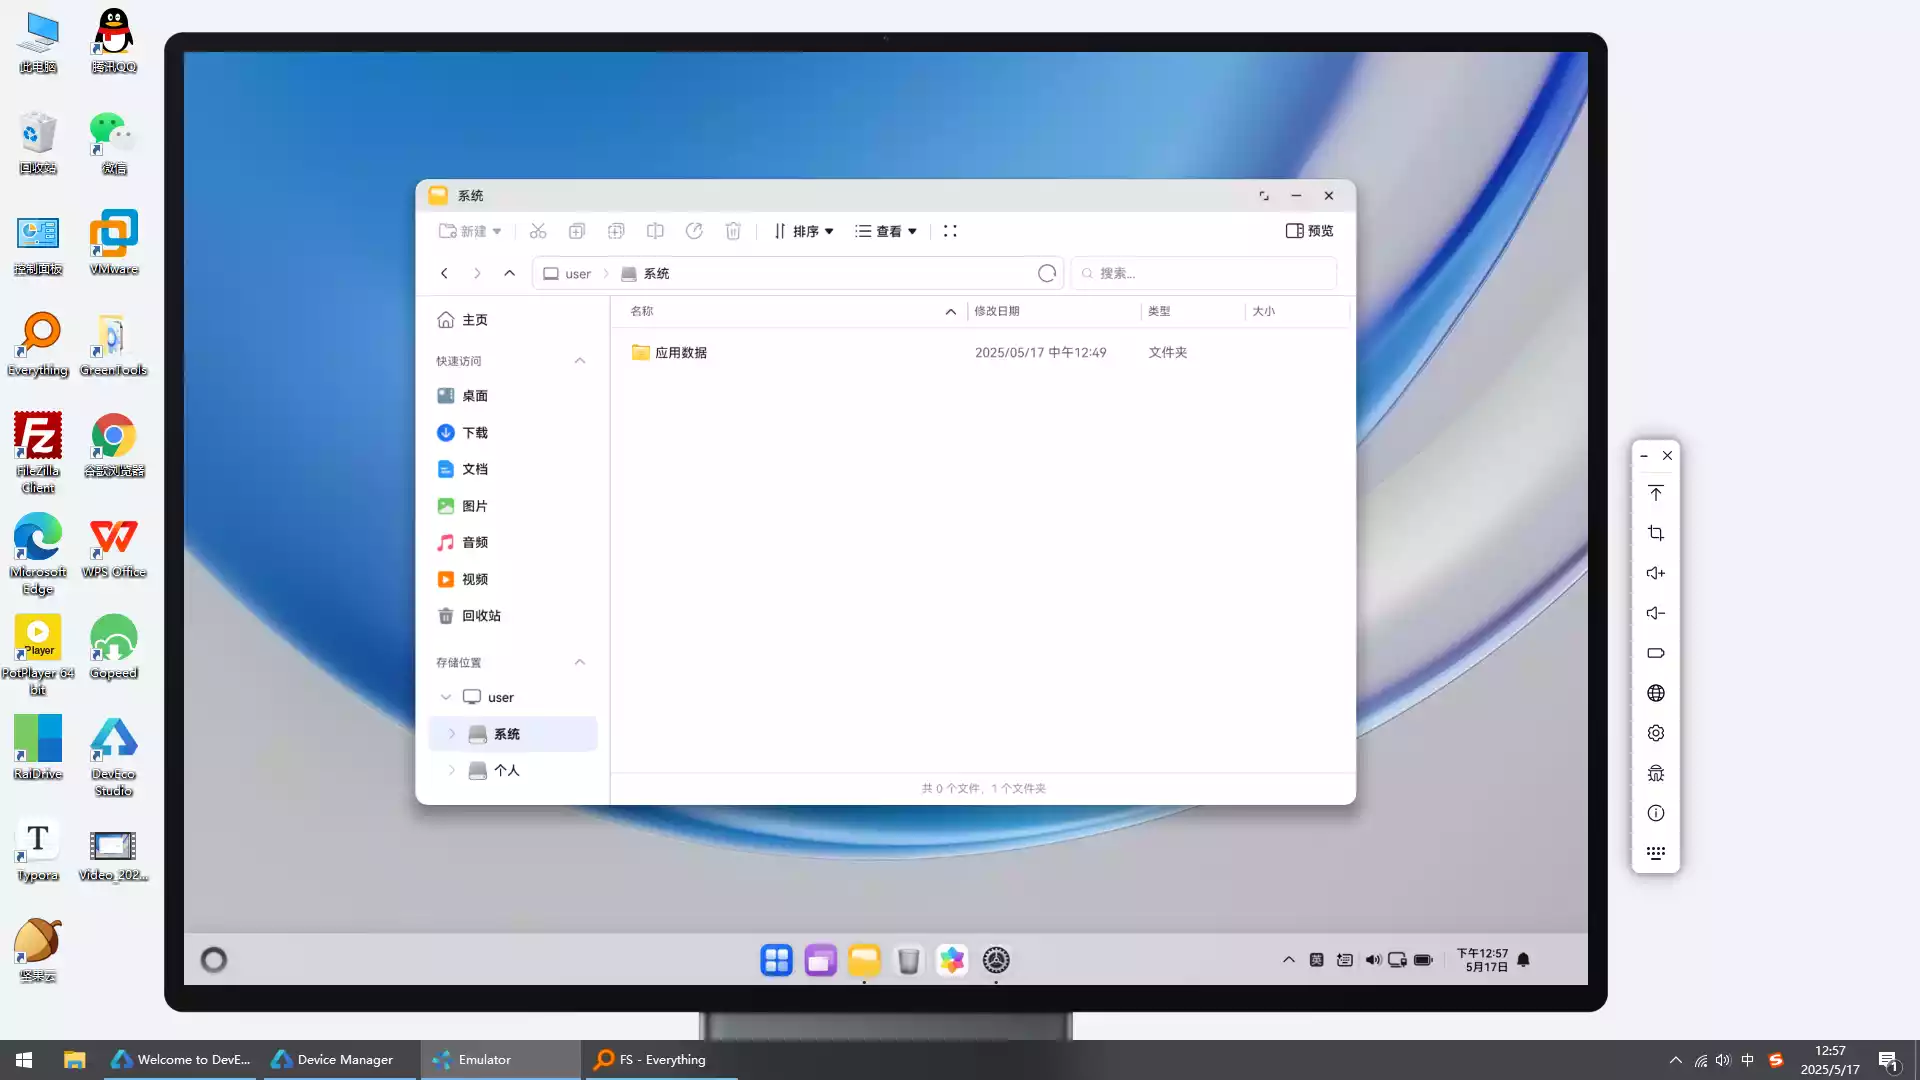Switch to Device Manager in Windows taskbar
Screen dimensions: 1920x1080
[x=341, y=1060]
